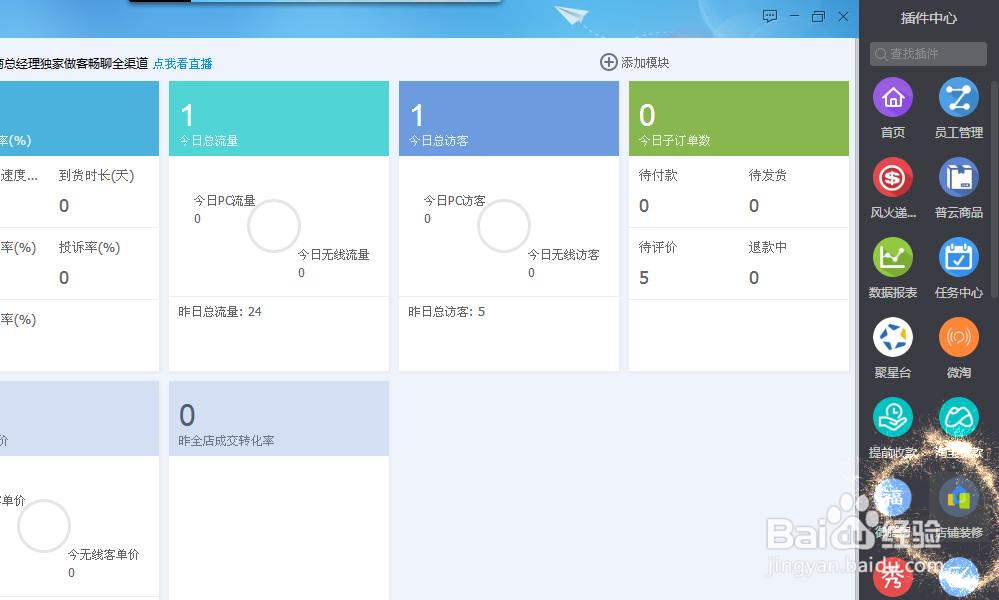Click 昨日总访客: 5 text
The image size is (999, 600).
[x=447, y=311]
